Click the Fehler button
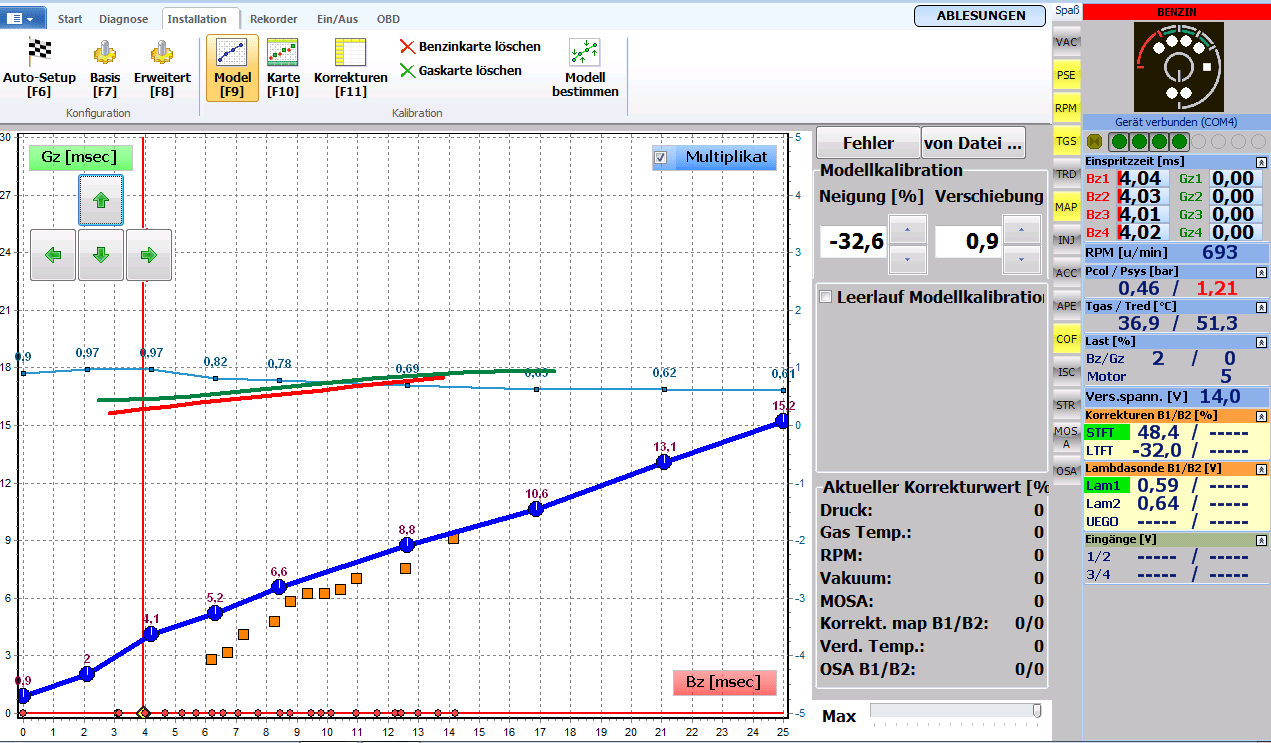 [868, 143]
